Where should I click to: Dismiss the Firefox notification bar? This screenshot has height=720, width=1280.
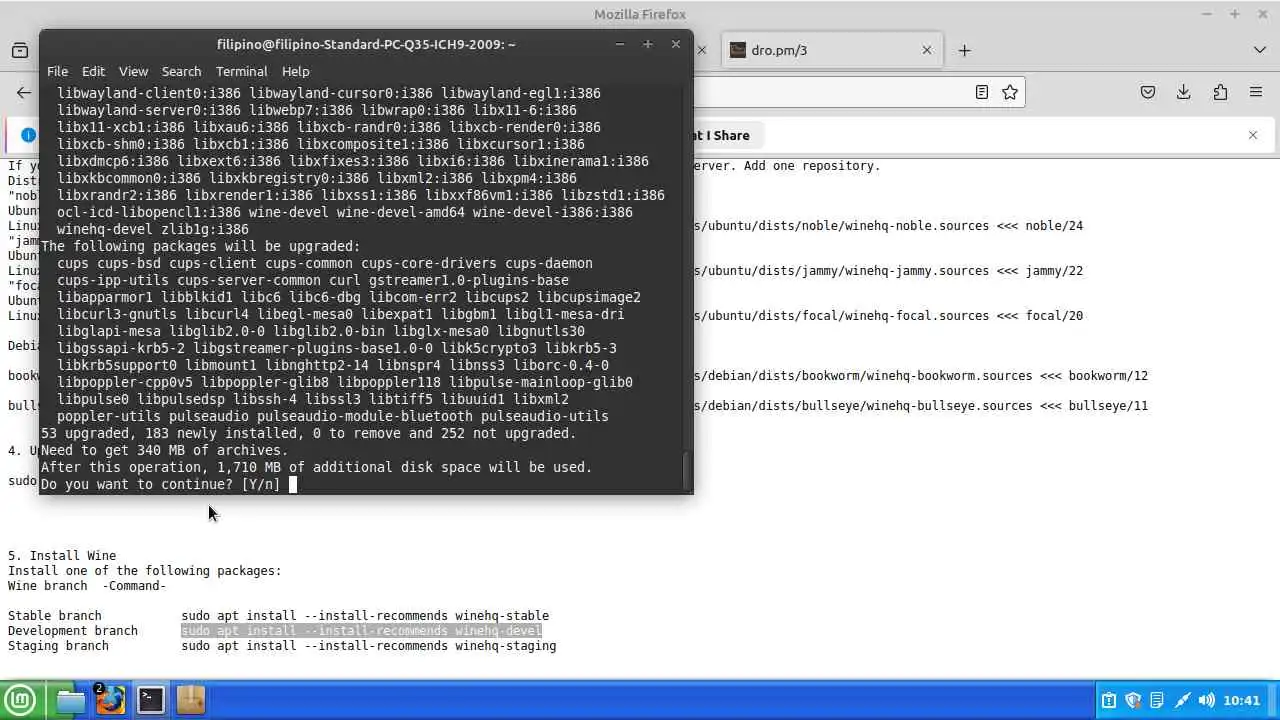point(1253,135)
